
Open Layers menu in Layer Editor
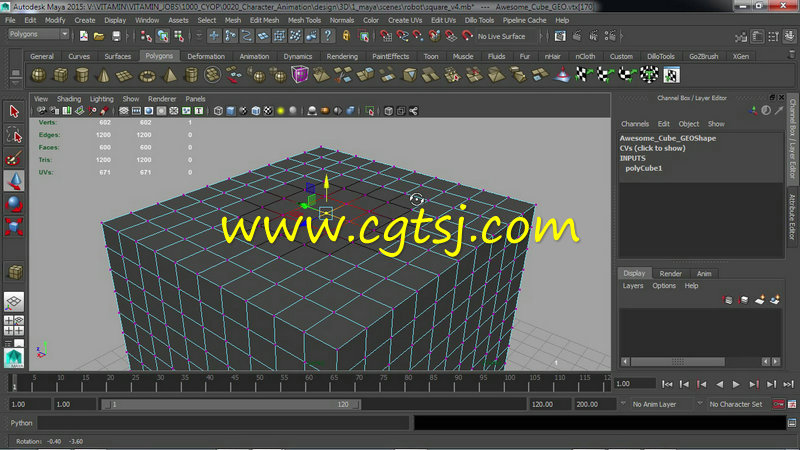coord(633,286)
